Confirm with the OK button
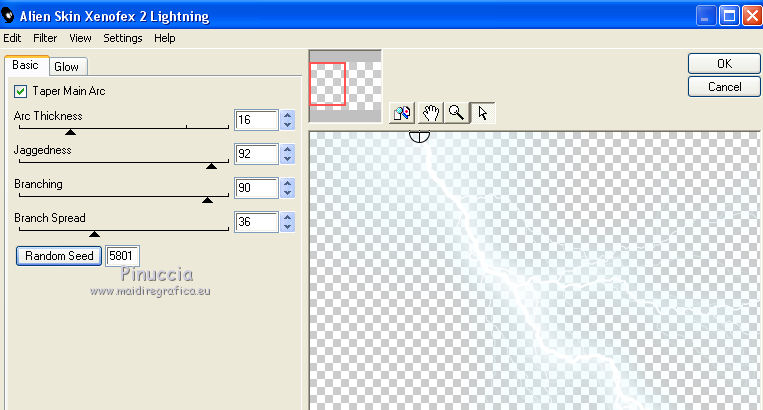Screen dimensions: 763x410 point(724,64)
